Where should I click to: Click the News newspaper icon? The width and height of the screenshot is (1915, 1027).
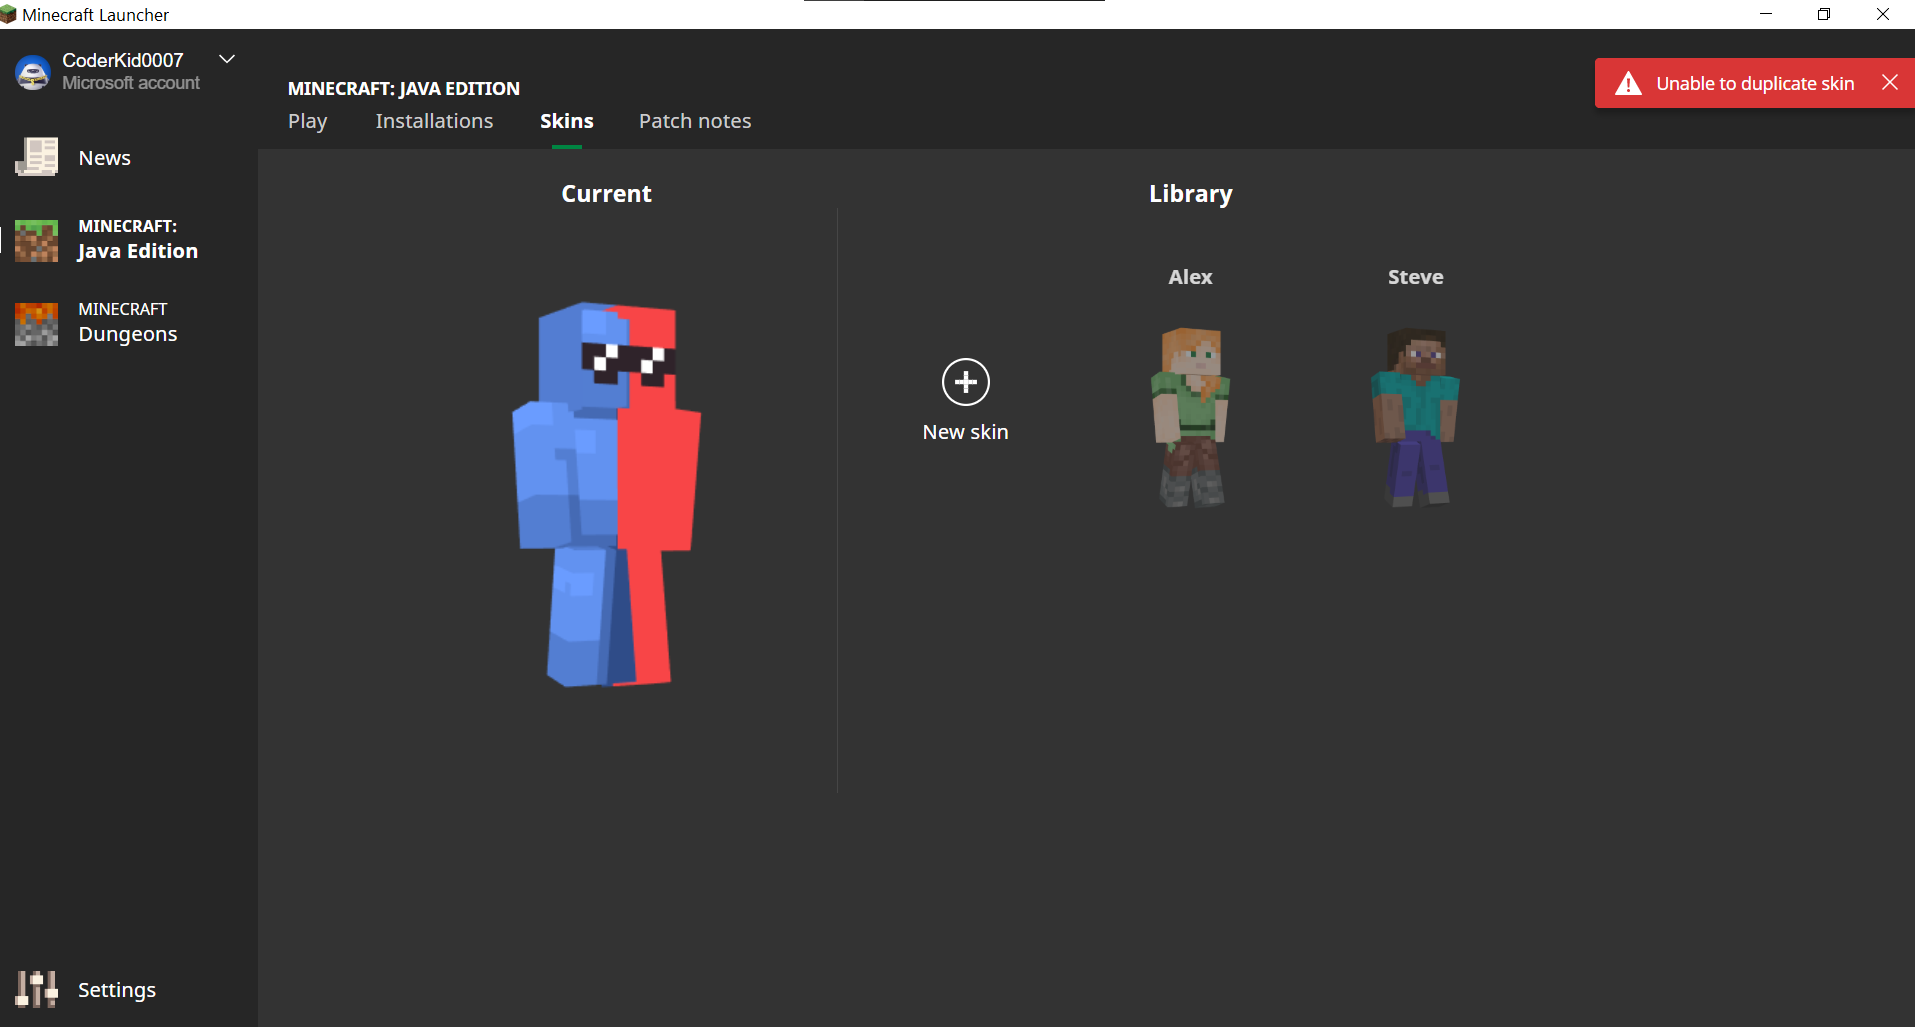[37, 157]
